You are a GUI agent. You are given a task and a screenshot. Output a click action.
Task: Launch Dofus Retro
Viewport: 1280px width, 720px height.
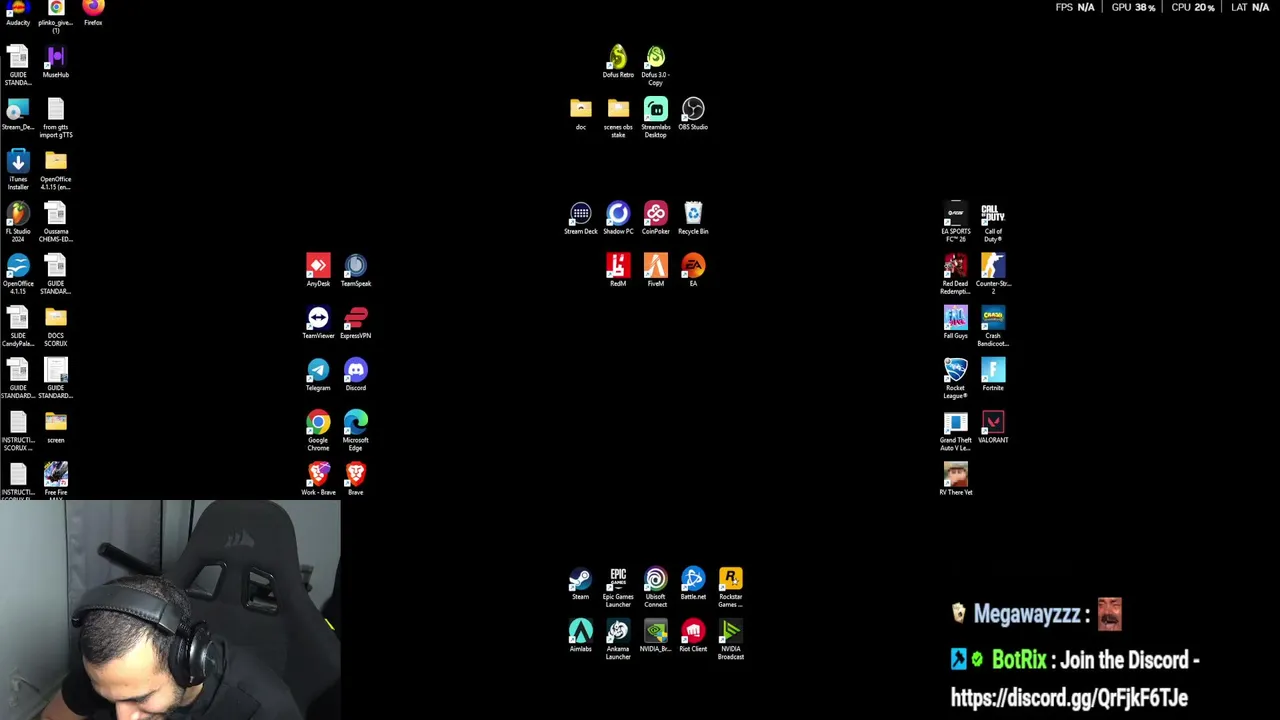(618, 61)
